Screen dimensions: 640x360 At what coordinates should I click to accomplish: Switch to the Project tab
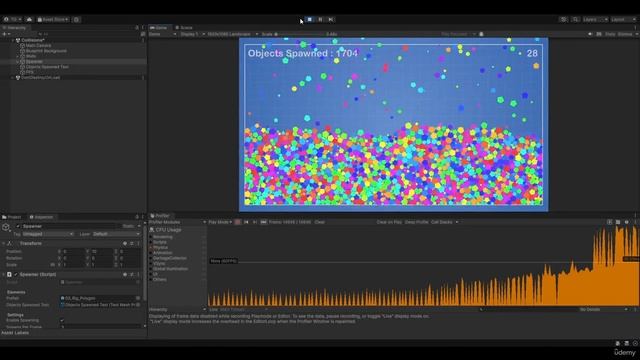[12, 217]
